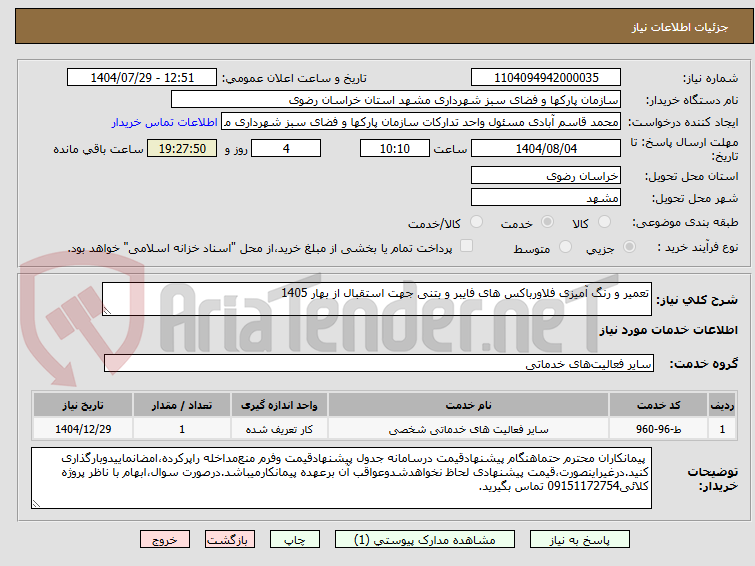The height and width of the screenshot is (566, 755).
Task: Click the استان محل تحویل field
Action: tap(546, 176)
